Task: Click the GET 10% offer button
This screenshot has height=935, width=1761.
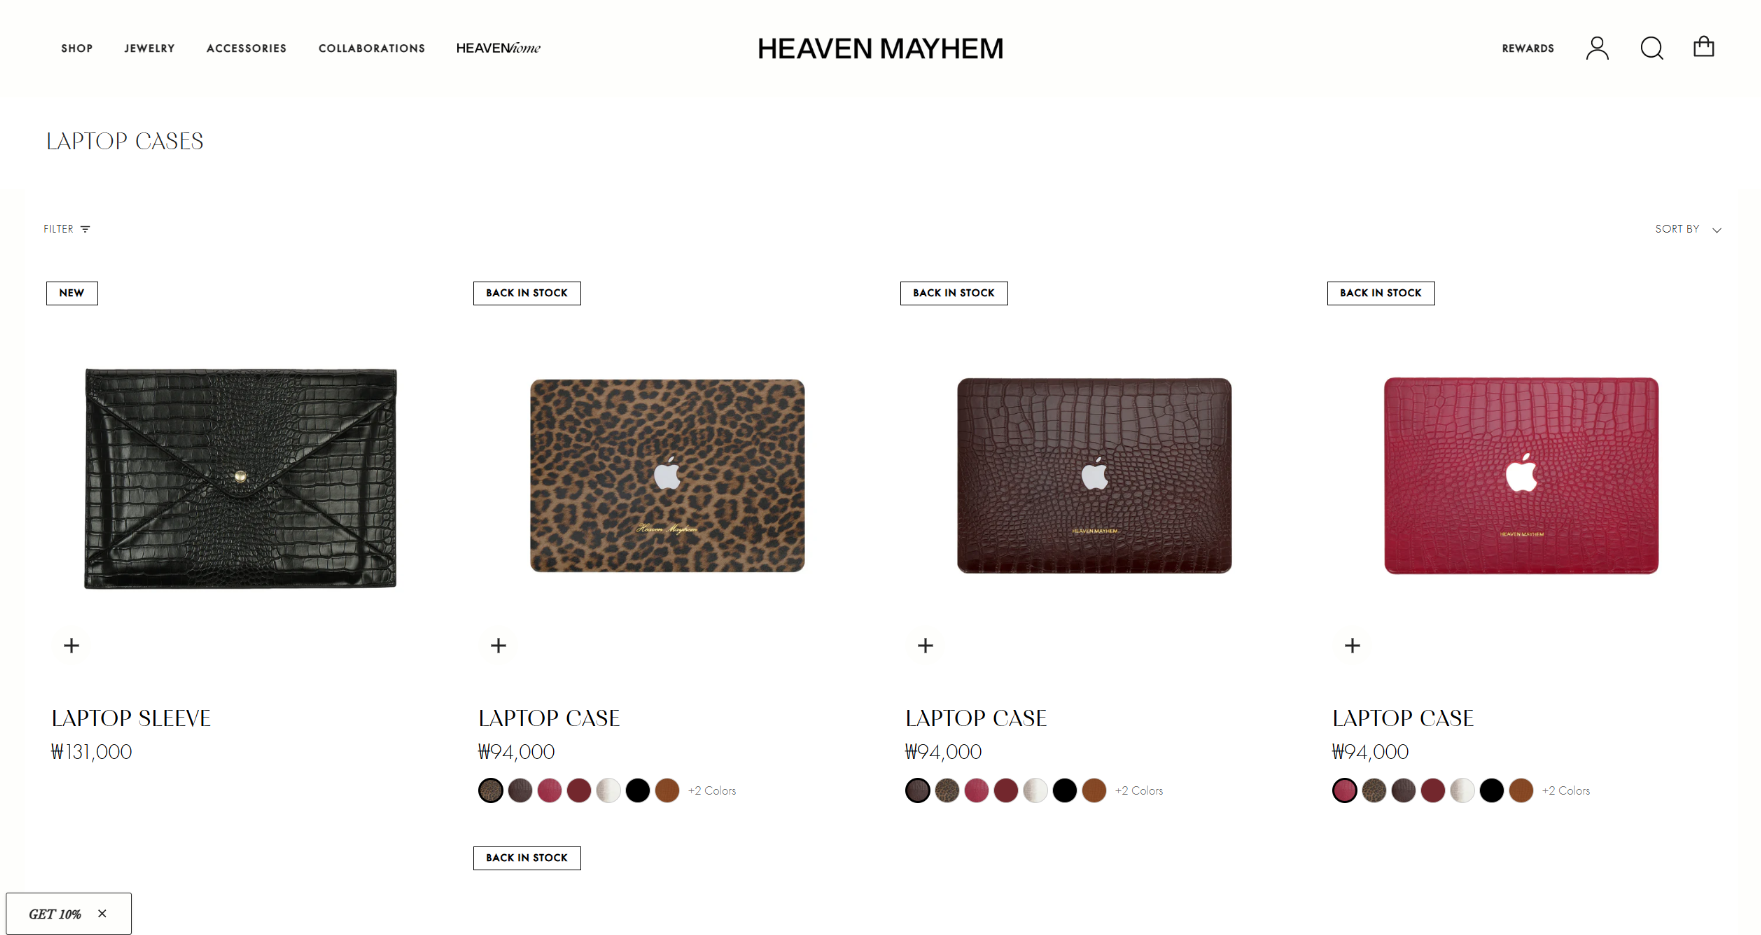Action: (x=55, y=914)
